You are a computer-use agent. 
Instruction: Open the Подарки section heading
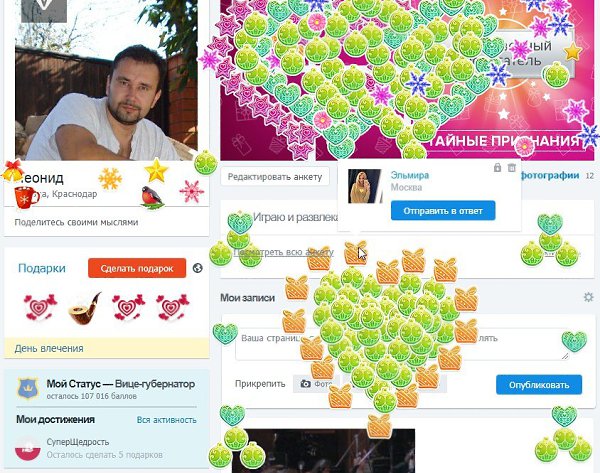coord(42,268)
